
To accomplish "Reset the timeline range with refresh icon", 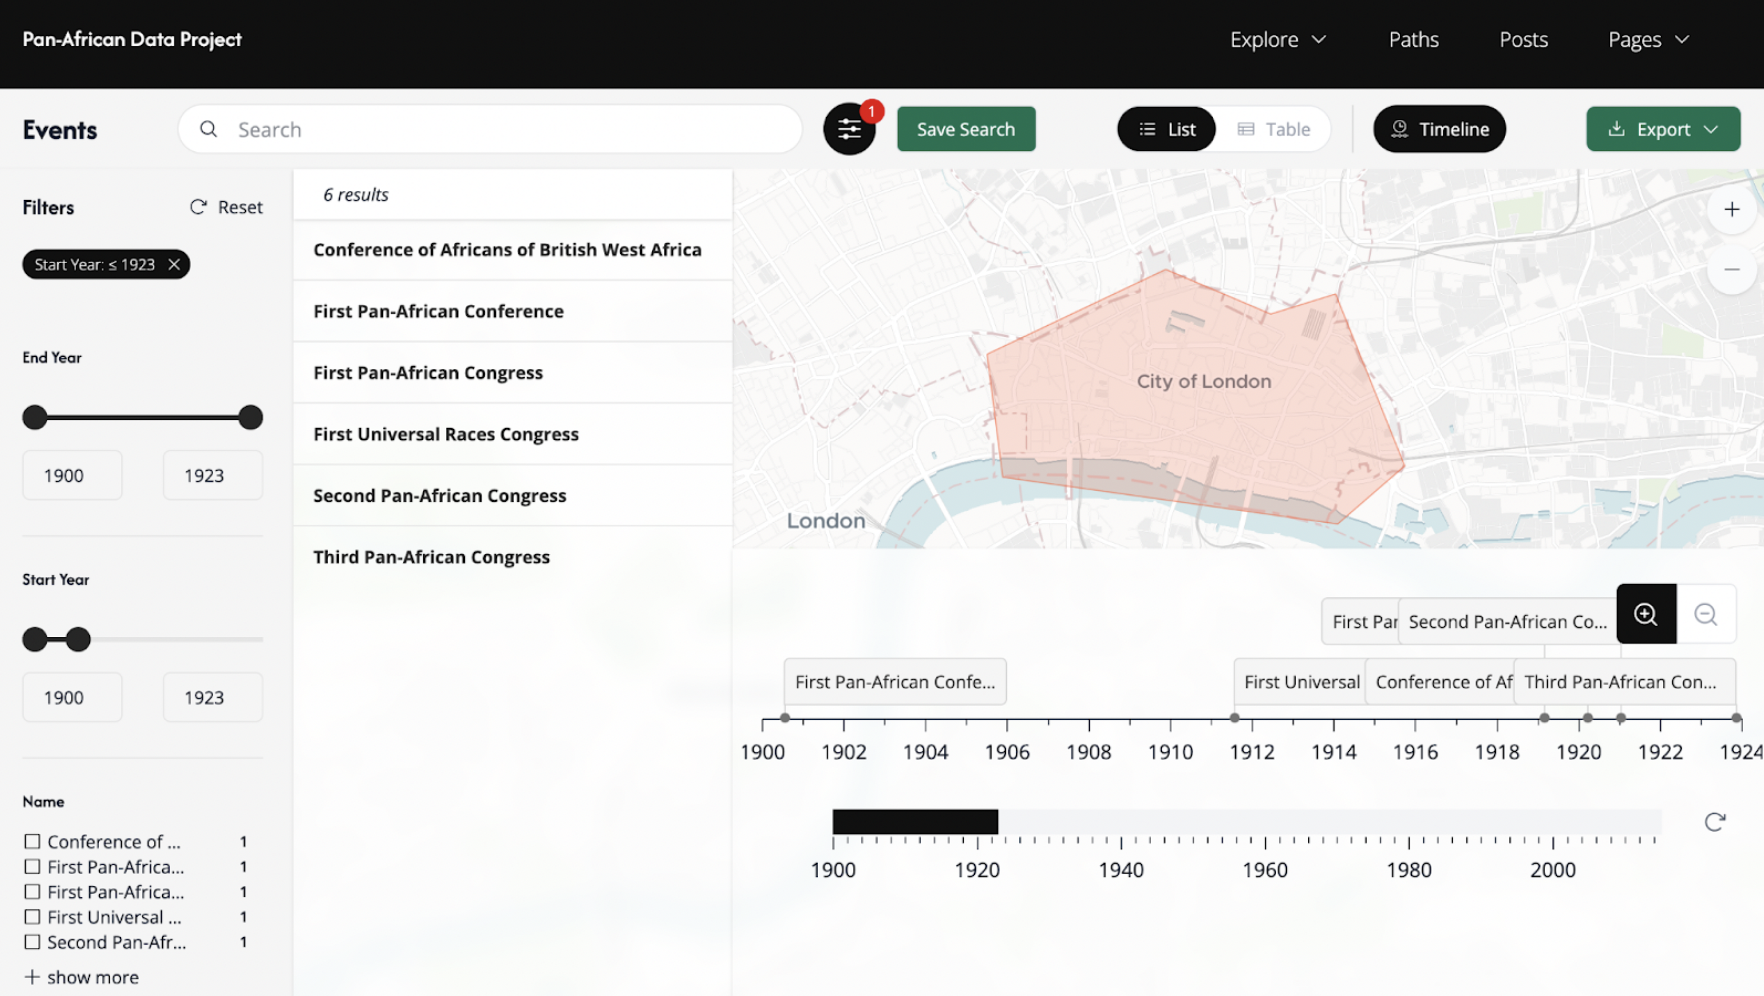I will 1715,822.
